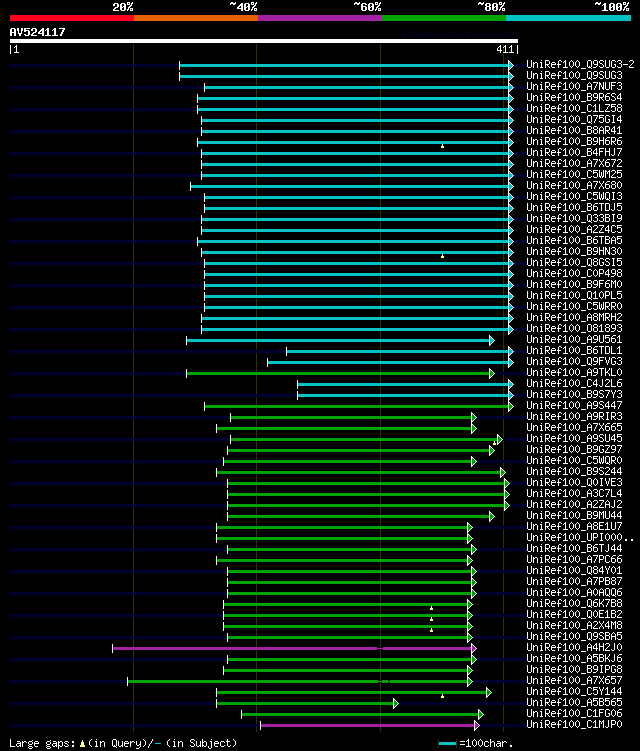
Task: Click UniRef100_C1MJP0 label
Action: point(574,725)
